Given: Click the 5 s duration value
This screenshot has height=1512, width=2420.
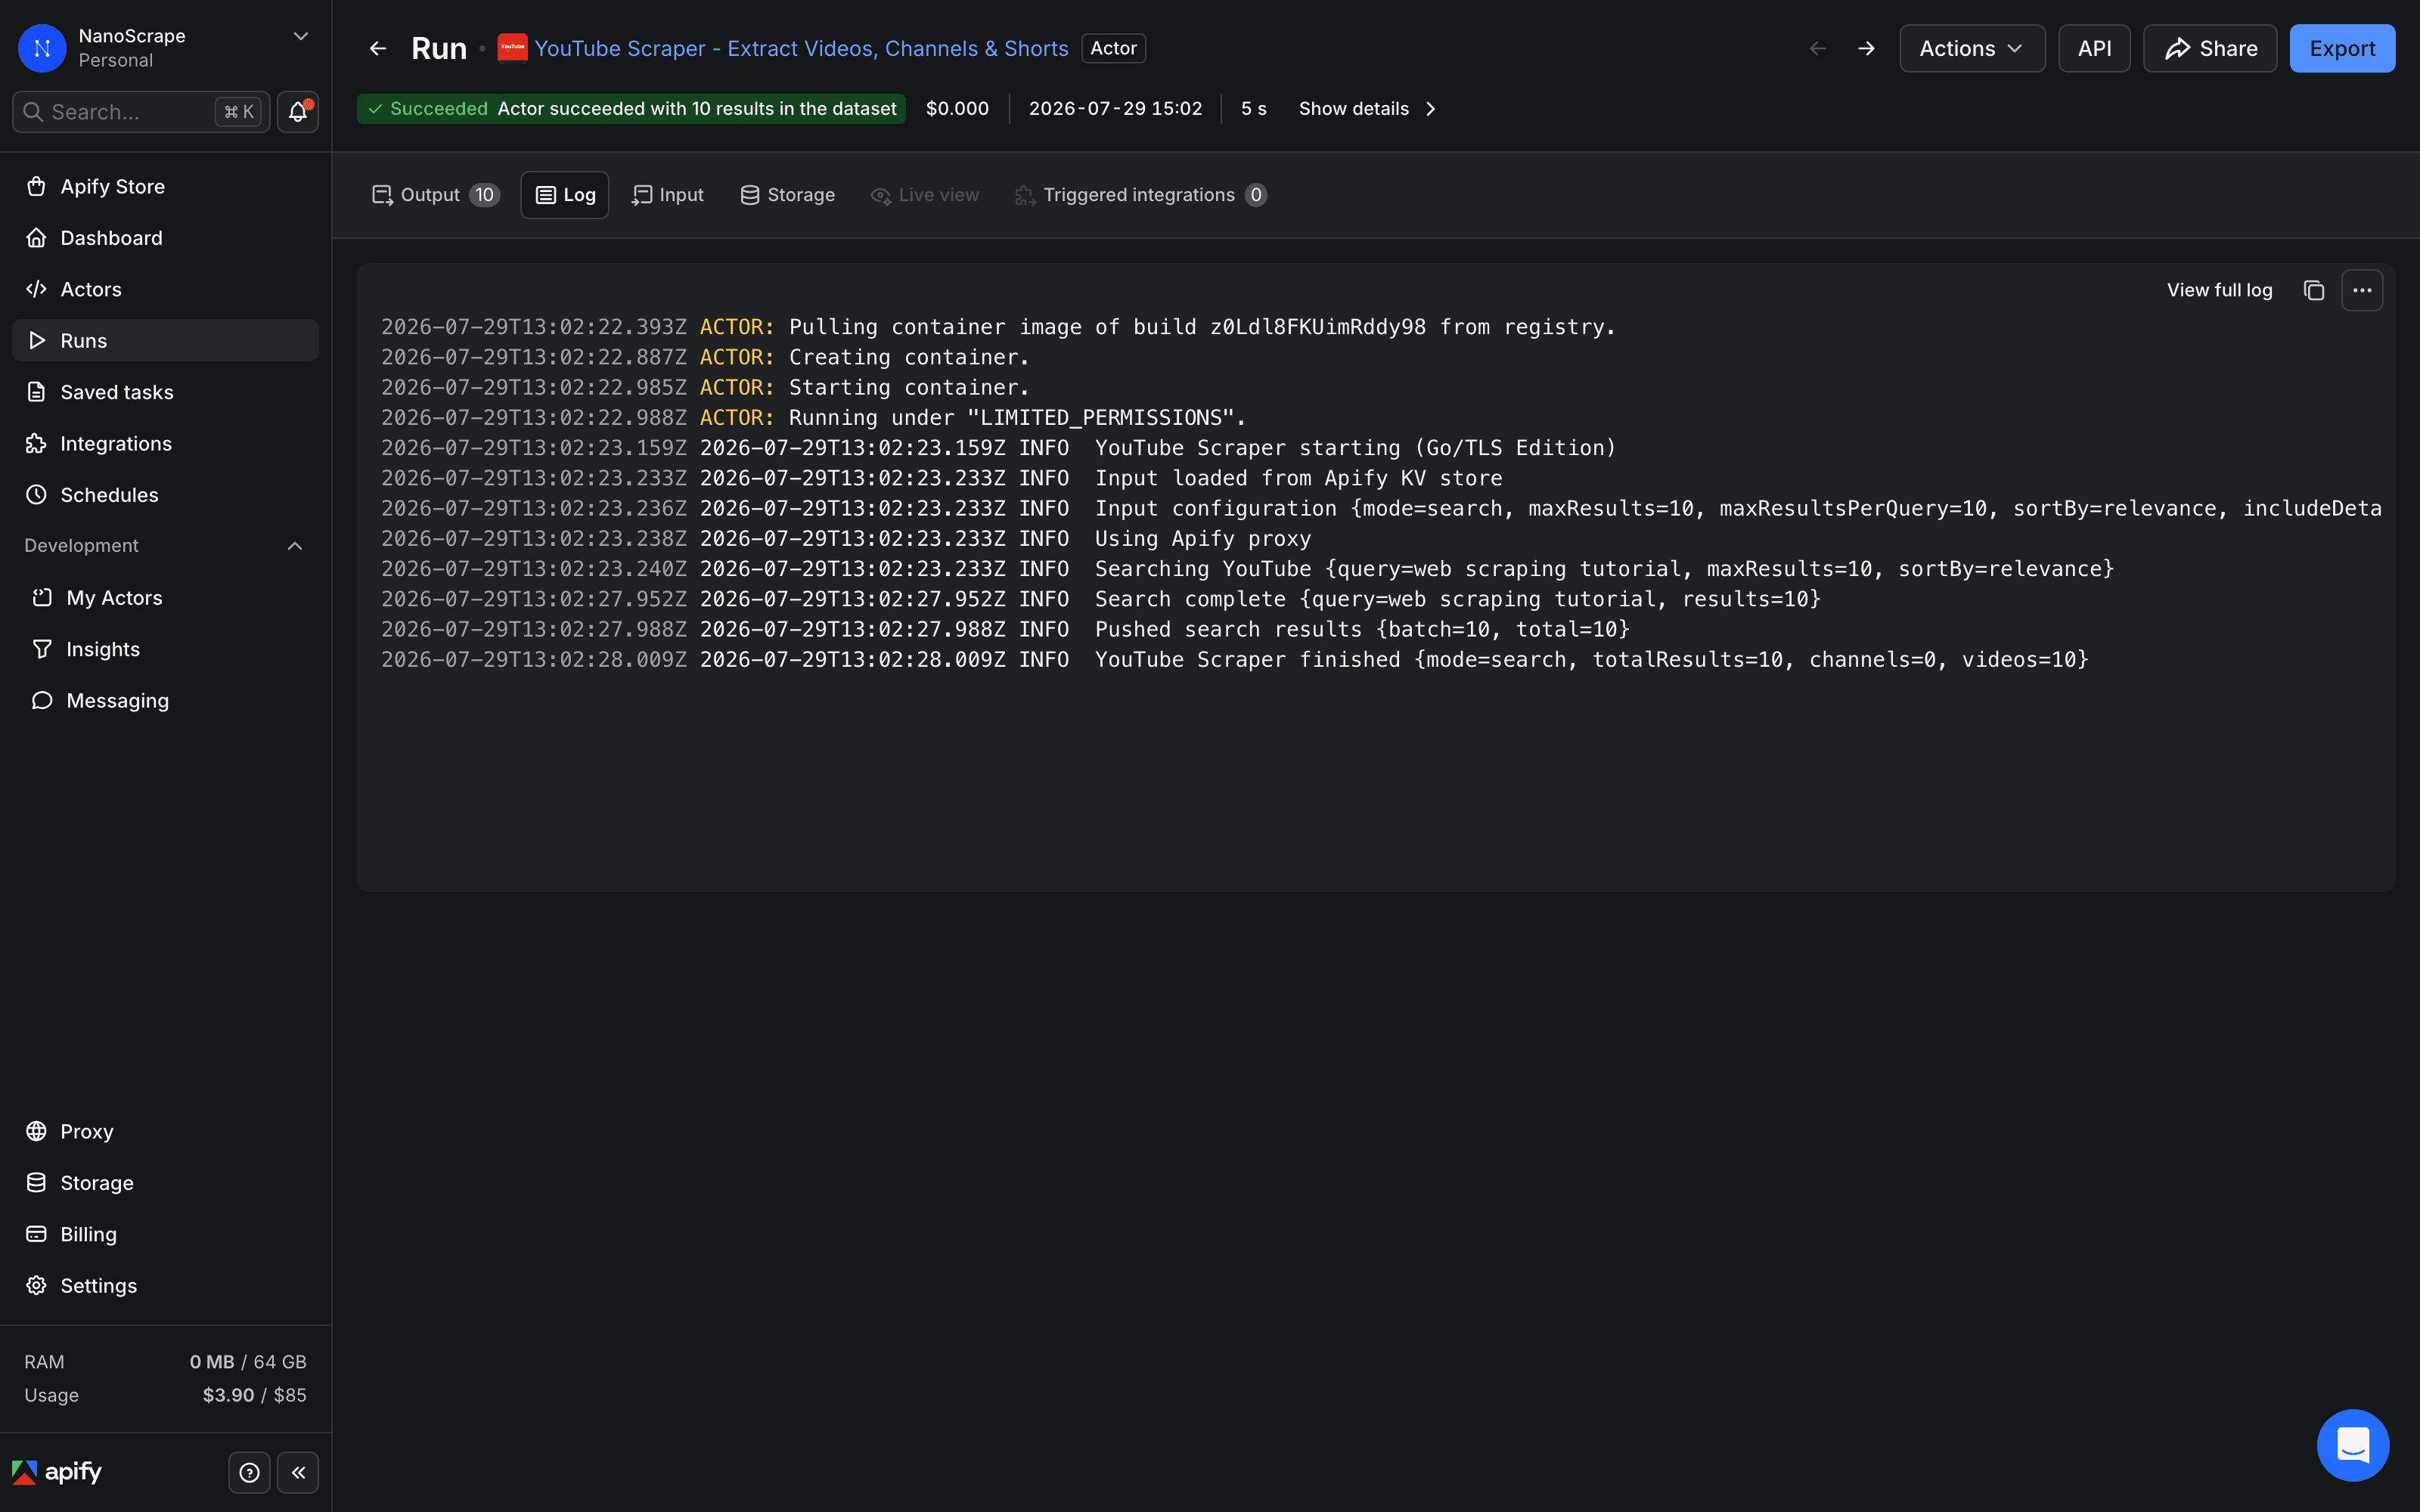Looking at the screenshot, I should [1253, 108].
